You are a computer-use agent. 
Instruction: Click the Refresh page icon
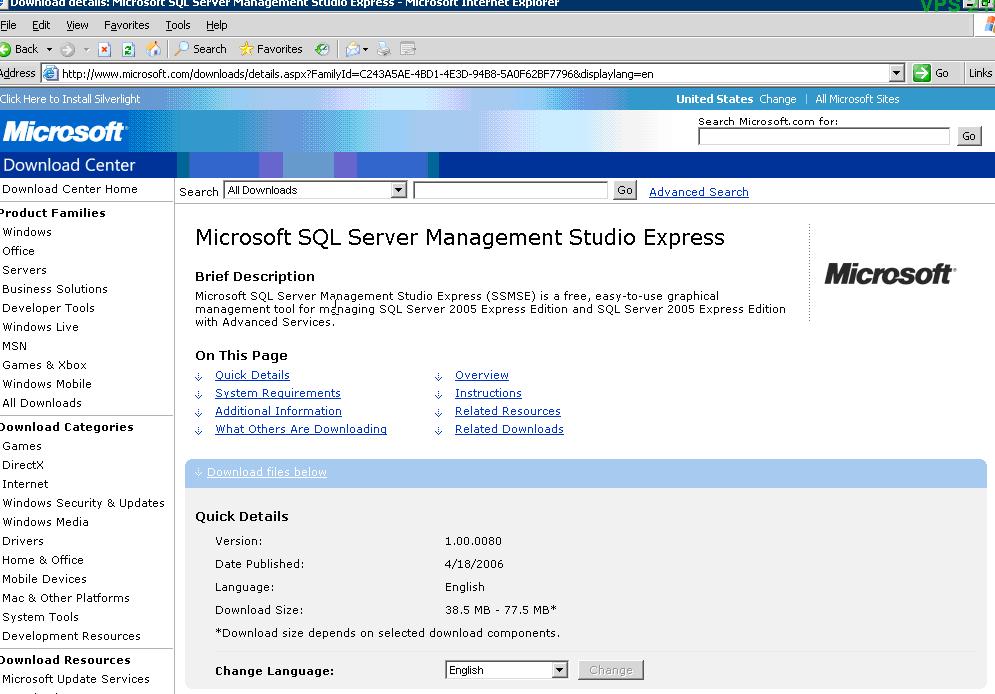click(x=129, y=49)
